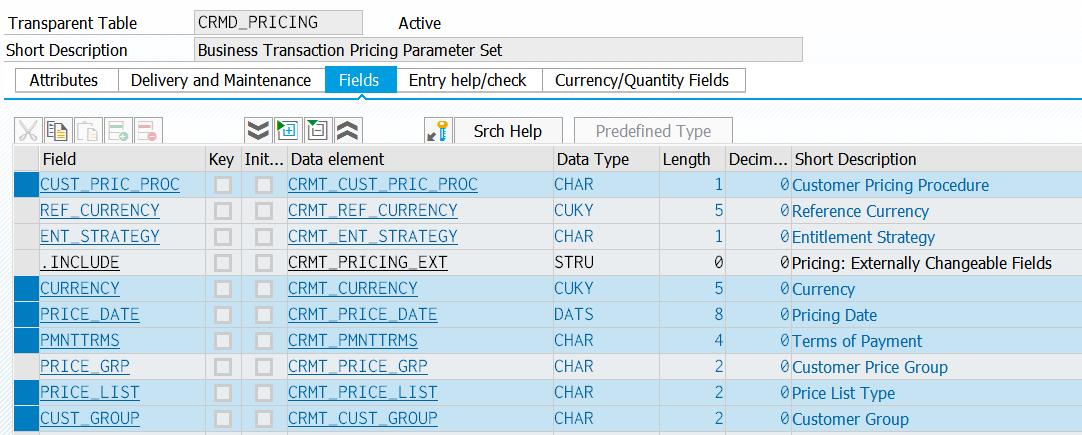Open the Entry help/check tab
Image resolution: width=1082 pixels, height=435 pixels.
coord(468,80)
